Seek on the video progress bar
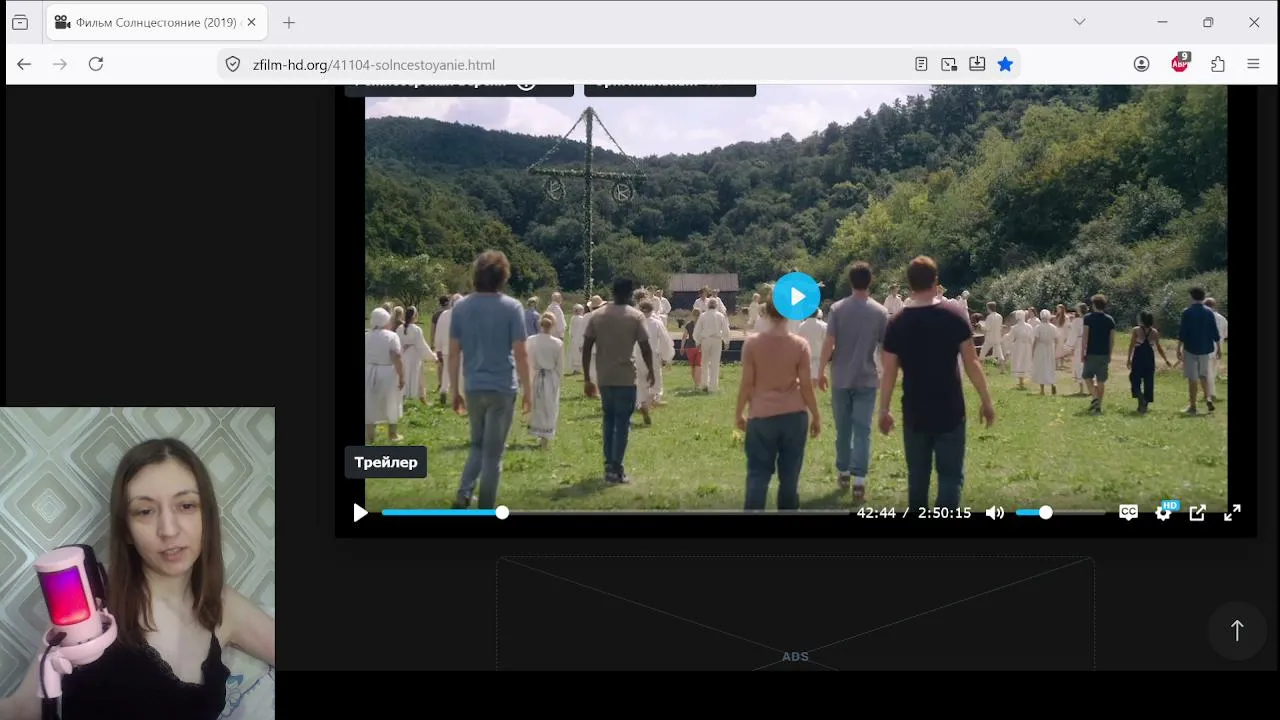The width and height of the screenshot is (1280, 720). (x=615, y=512)
